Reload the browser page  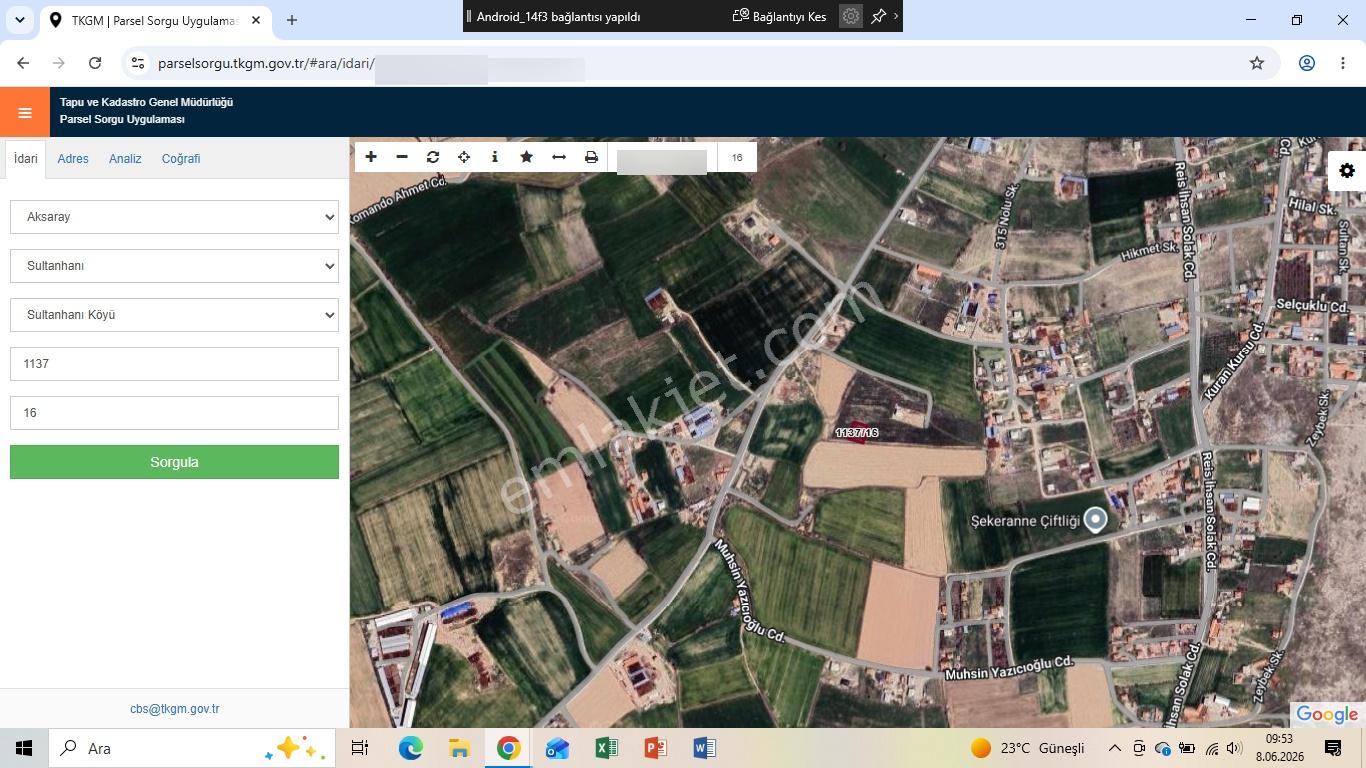[x=95, y=63]
